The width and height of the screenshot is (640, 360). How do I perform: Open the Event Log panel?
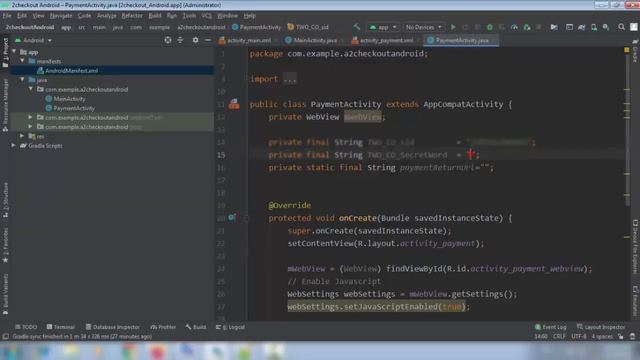tap(550, 327)
